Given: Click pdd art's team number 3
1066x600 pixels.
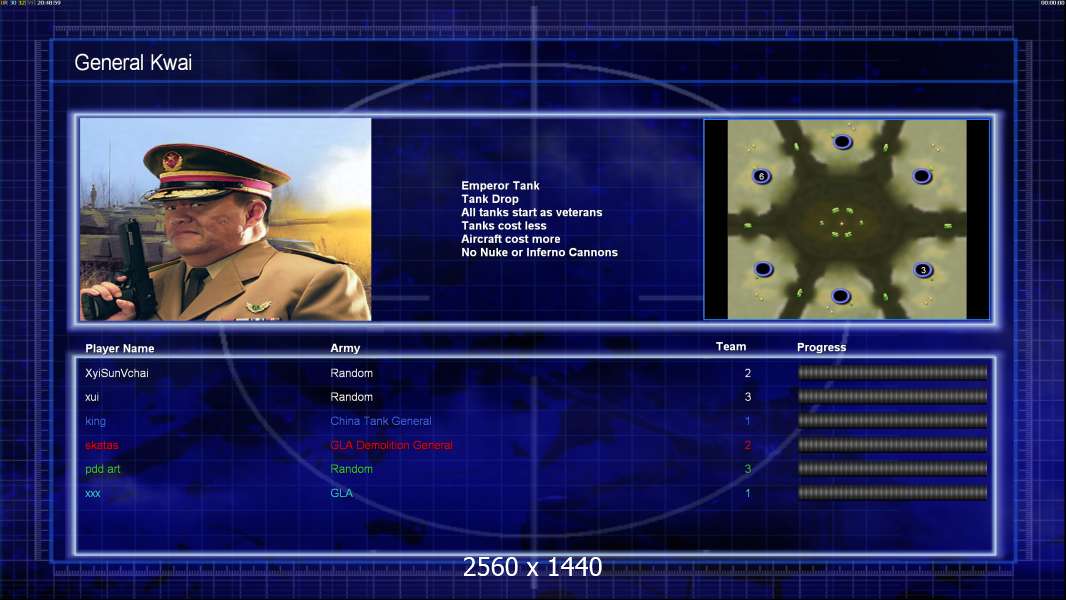Looking at the screenshot, I should pyautogui.click(x=748, y=469).
